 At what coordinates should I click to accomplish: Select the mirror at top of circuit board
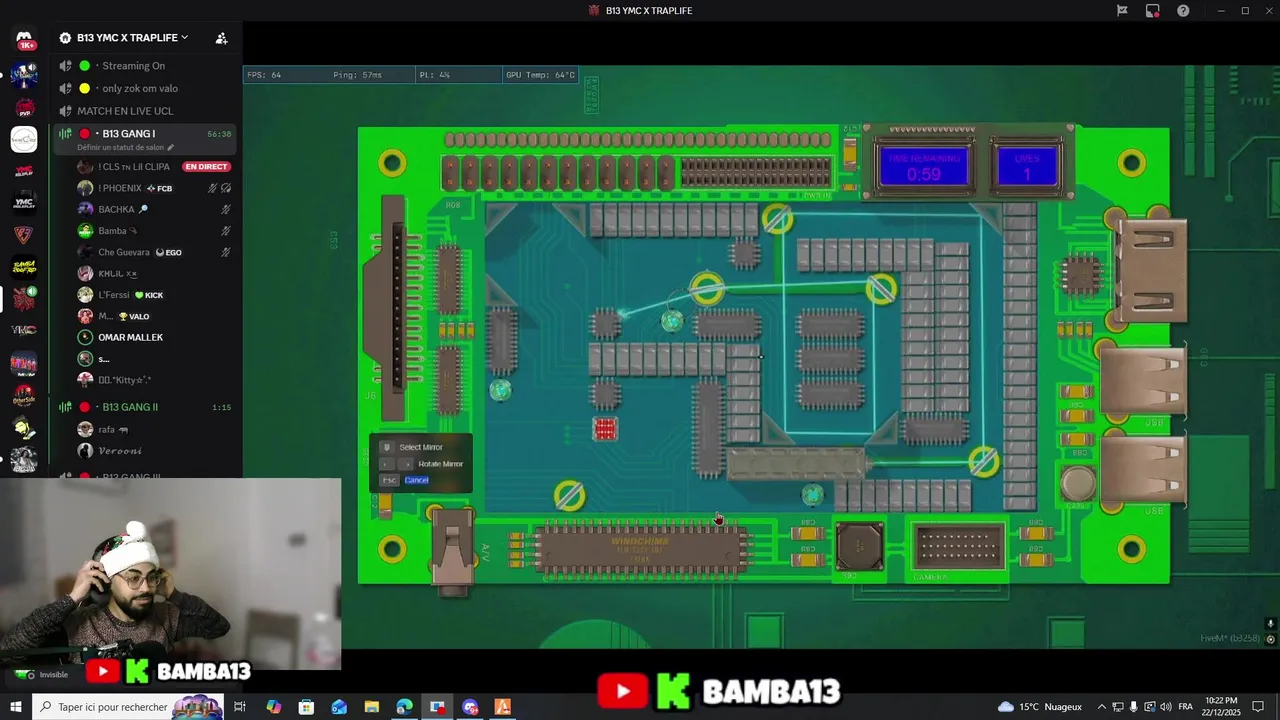(777, 218)
